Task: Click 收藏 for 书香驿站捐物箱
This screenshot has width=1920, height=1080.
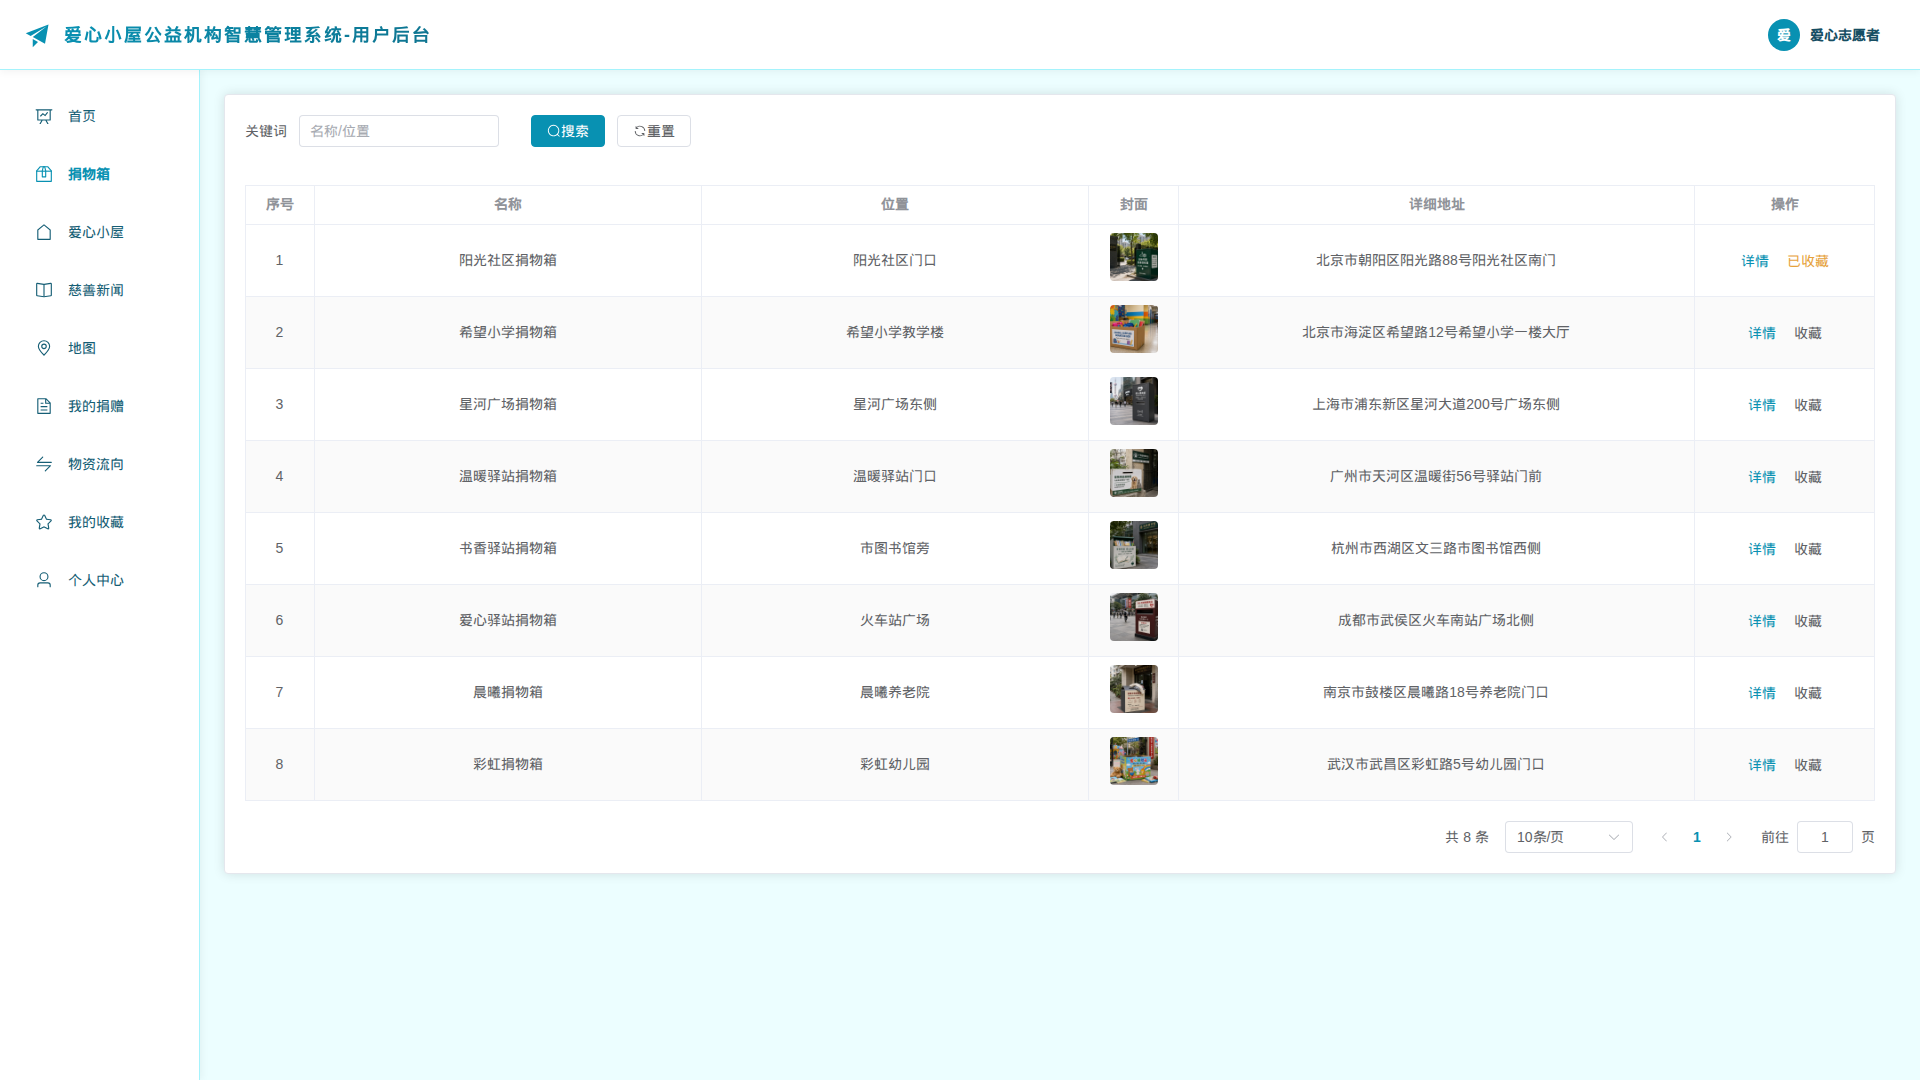Action: (1808, 549)
